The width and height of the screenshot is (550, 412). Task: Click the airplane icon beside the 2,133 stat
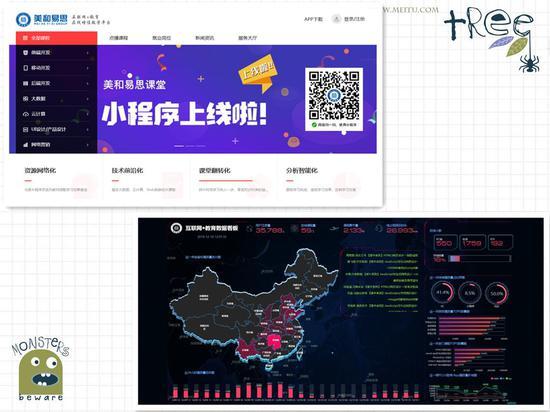click(x=335, y=229)
